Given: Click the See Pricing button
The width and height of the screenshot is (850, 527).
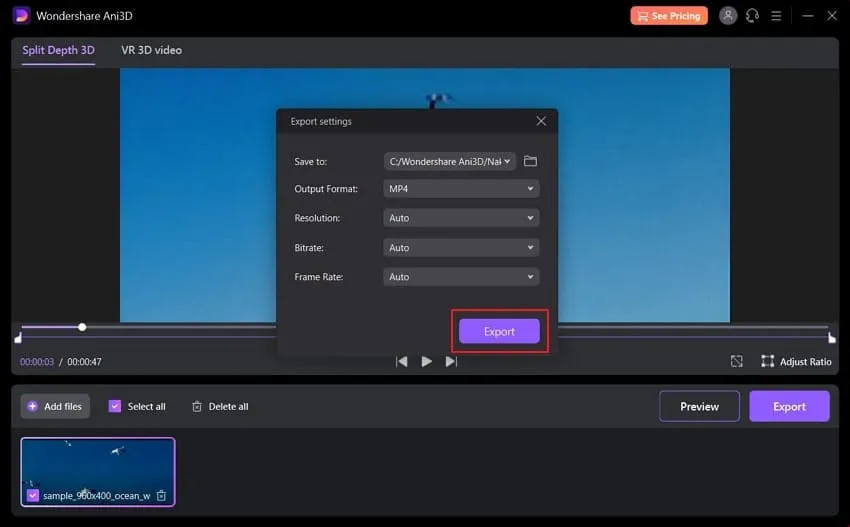Looking at the screenshot, I should 669,16.
